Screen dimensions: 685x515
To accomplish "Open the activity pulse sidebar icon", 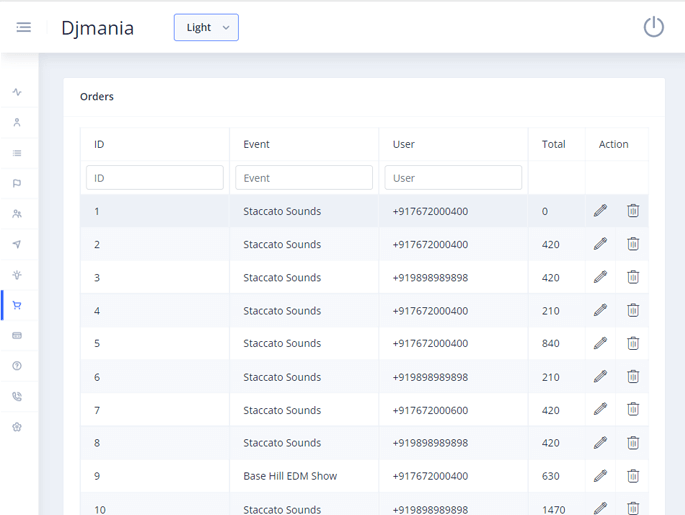I will tap(17, 92).
